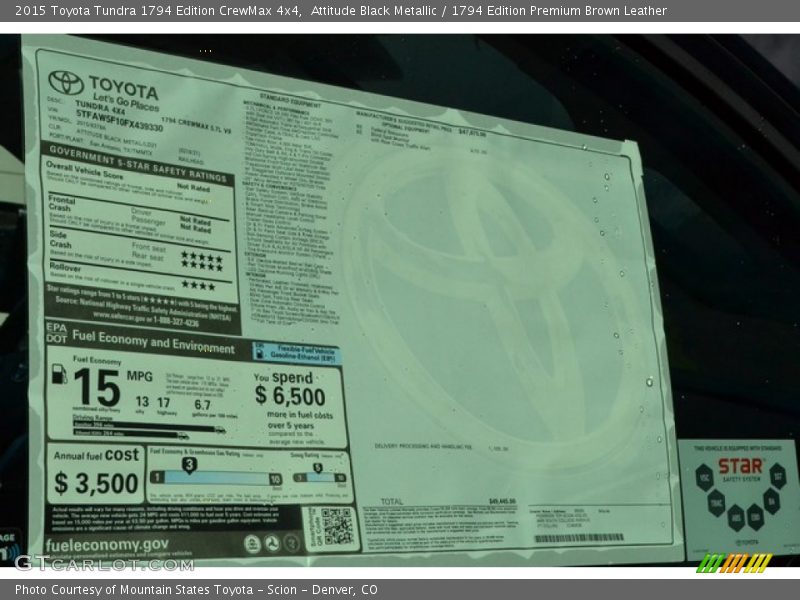
Task: Click the ABS hexagon badge
Action: [735, 517]
